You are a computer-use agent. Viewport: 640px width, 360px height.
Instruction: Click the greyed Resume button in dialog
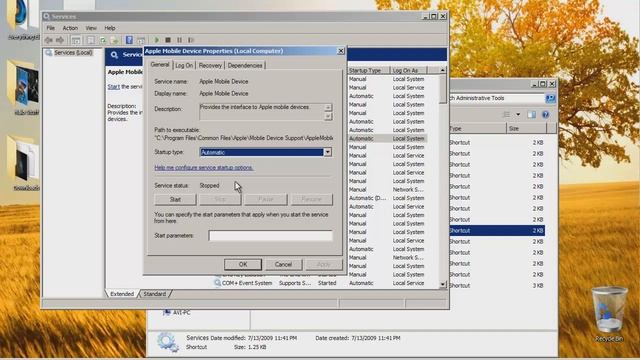pos(311,200)
